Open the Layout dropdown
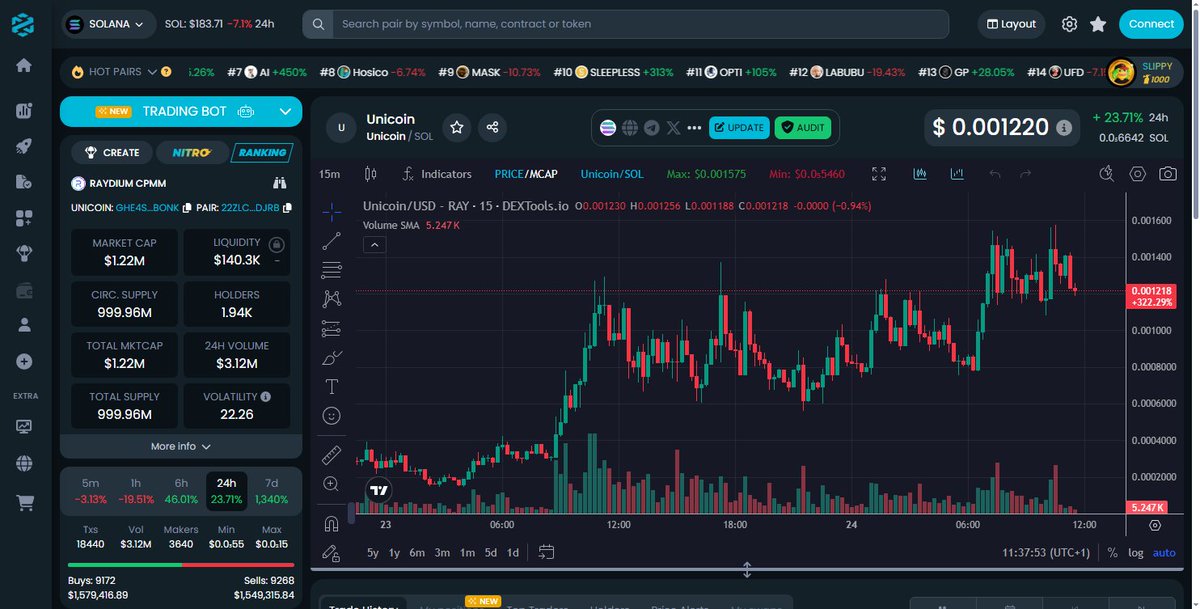 pos(1010,24)
